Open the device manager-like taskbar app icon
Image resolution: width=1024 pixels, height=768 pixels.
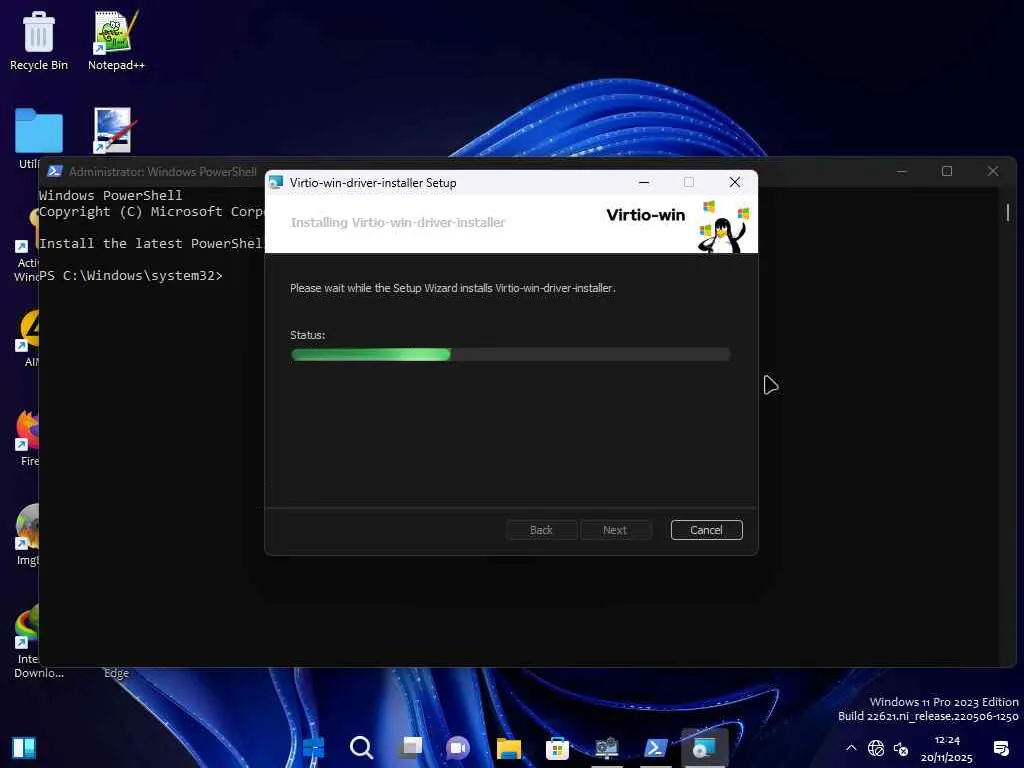click(606, 747)
